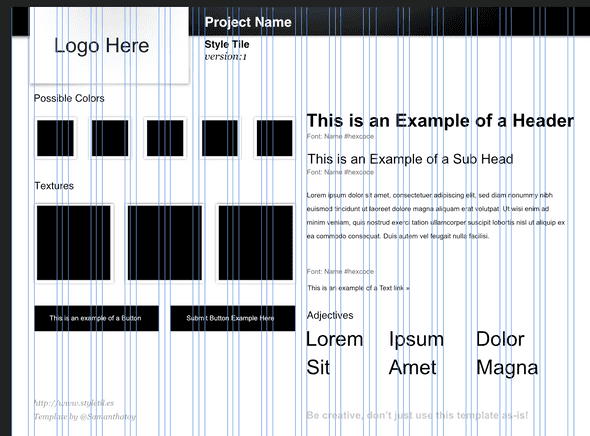Click font note under the Sub Head
The width and height of the screenshot is (590, 436).
point(340,172)
